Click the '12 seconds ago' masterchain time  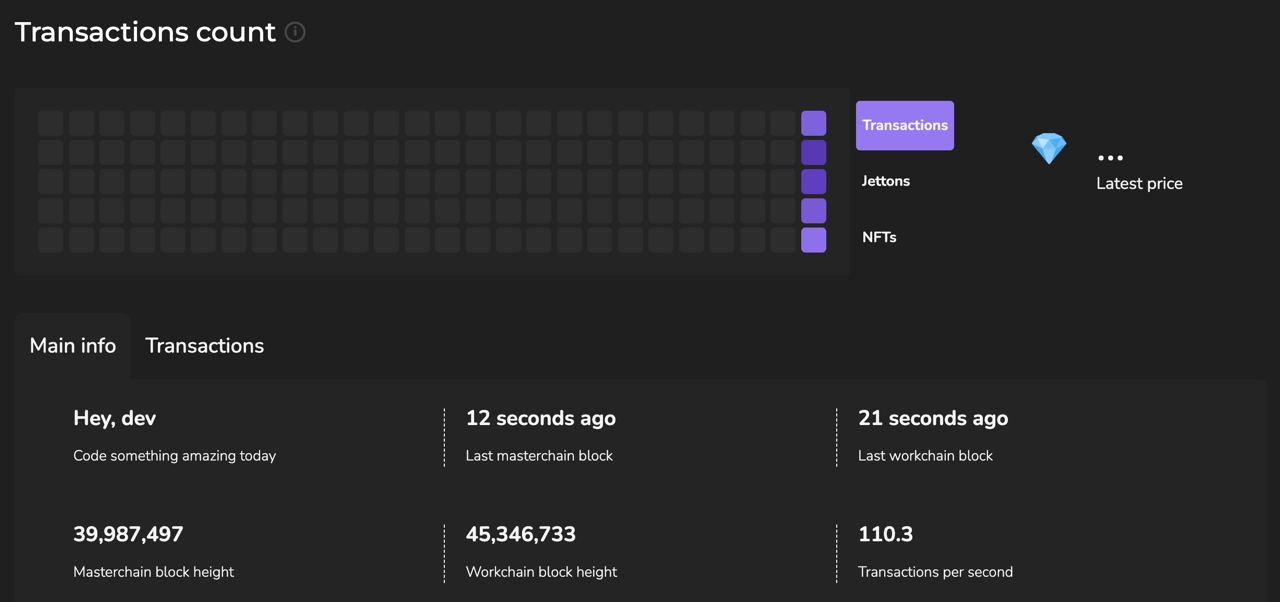point(541,418)
